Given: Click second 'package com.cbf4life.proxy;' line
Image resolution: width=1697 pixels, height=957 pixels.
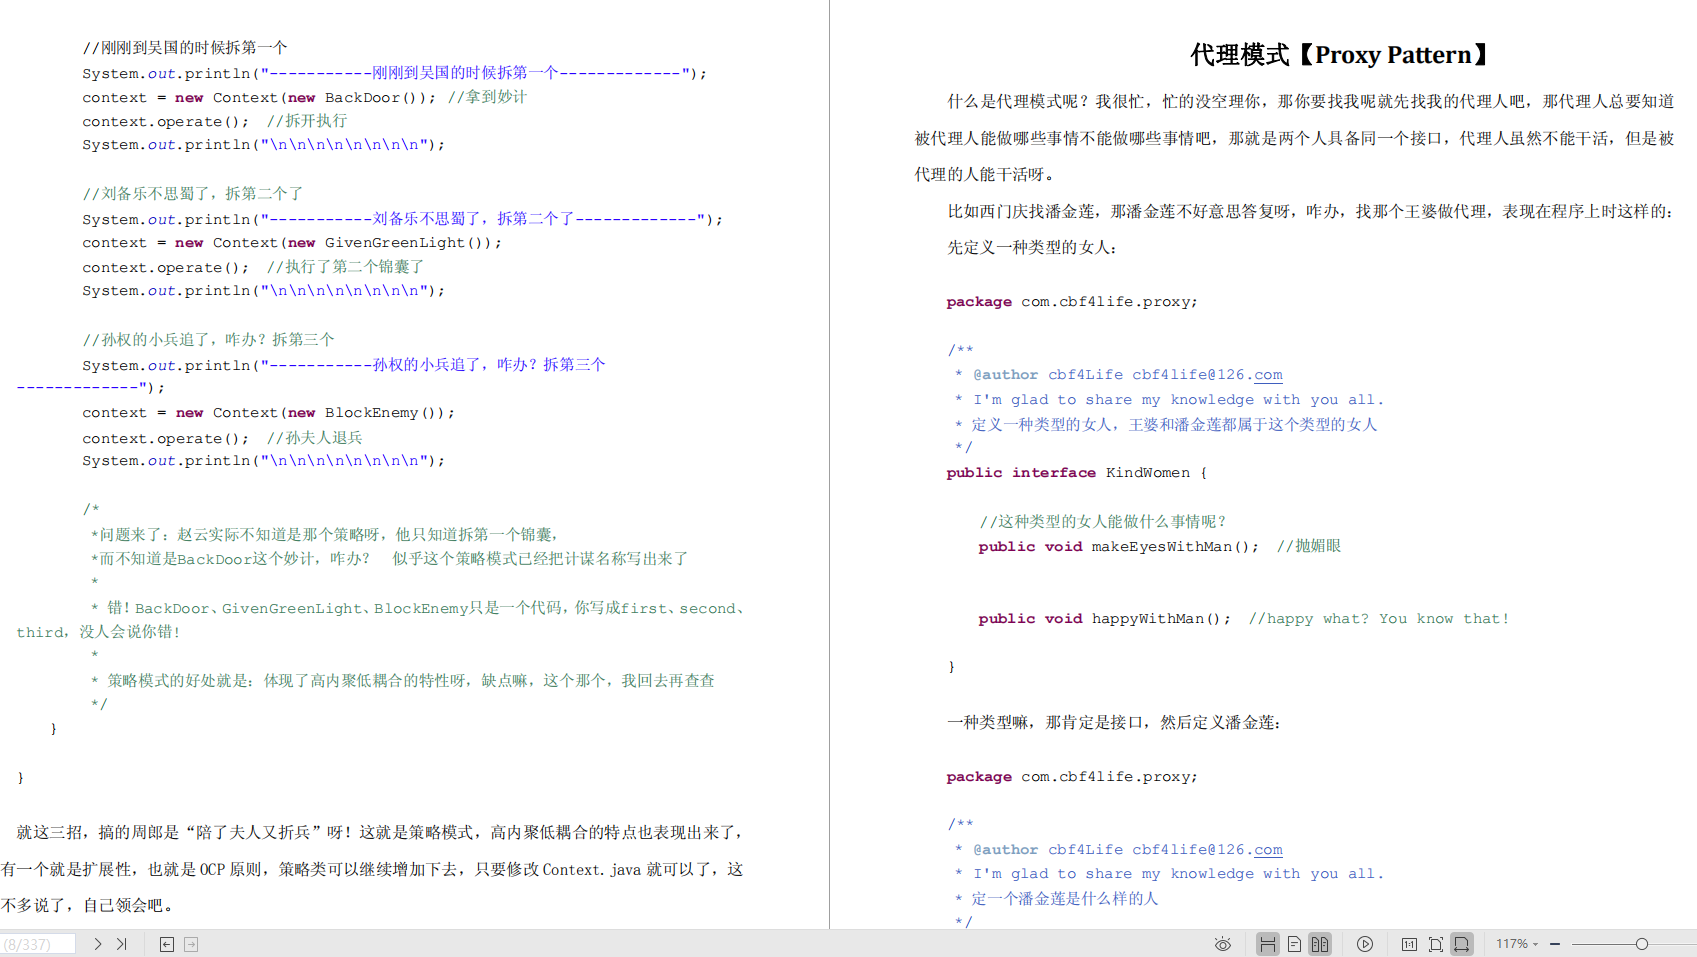Looking at the screenshot, I should tap(1071, 777).
